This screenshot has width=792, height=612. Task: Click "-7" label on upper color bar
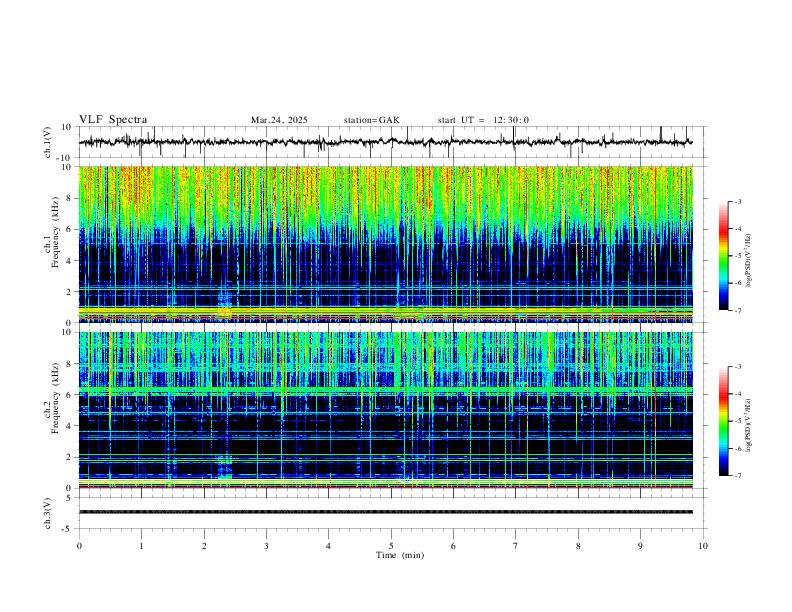tap(738, 310)
